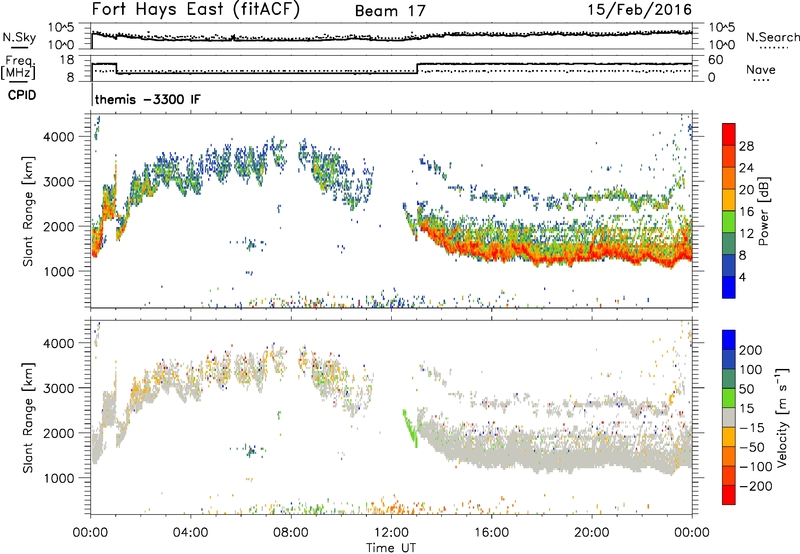Click the '16:00' time axis tick label
Screen dimensions: 800x554
491,533
